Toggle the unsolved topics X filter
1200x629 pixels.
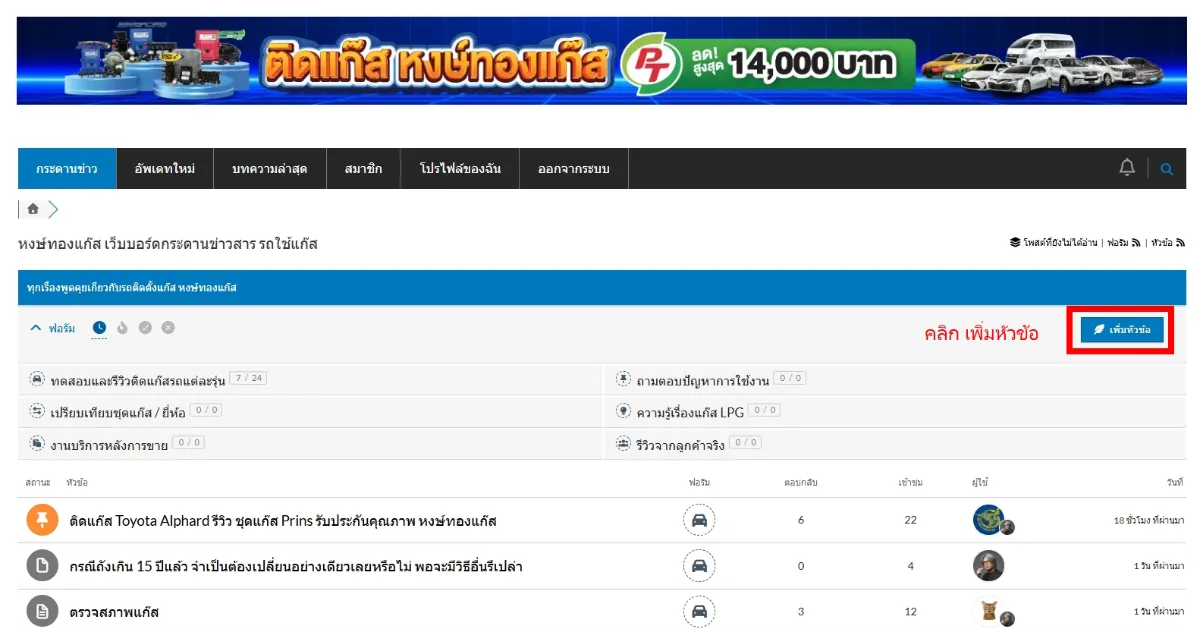(x=168, y=327)
